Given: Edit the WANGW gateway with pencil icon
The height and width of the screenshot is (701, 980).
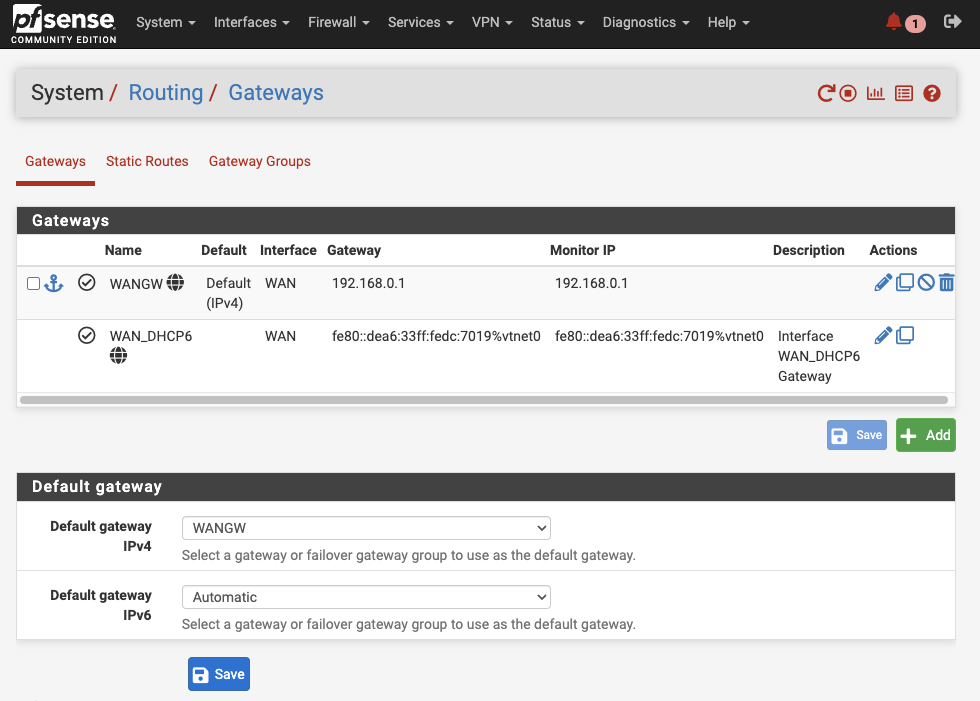Looking at the screenshot, I should click(883, 283).
